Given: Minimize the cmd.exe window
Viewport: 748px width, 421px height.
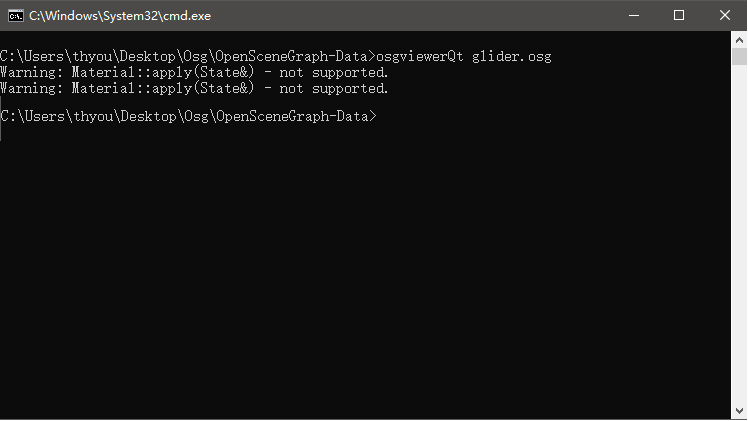Looking at the screenshot, I should [634, 16].
